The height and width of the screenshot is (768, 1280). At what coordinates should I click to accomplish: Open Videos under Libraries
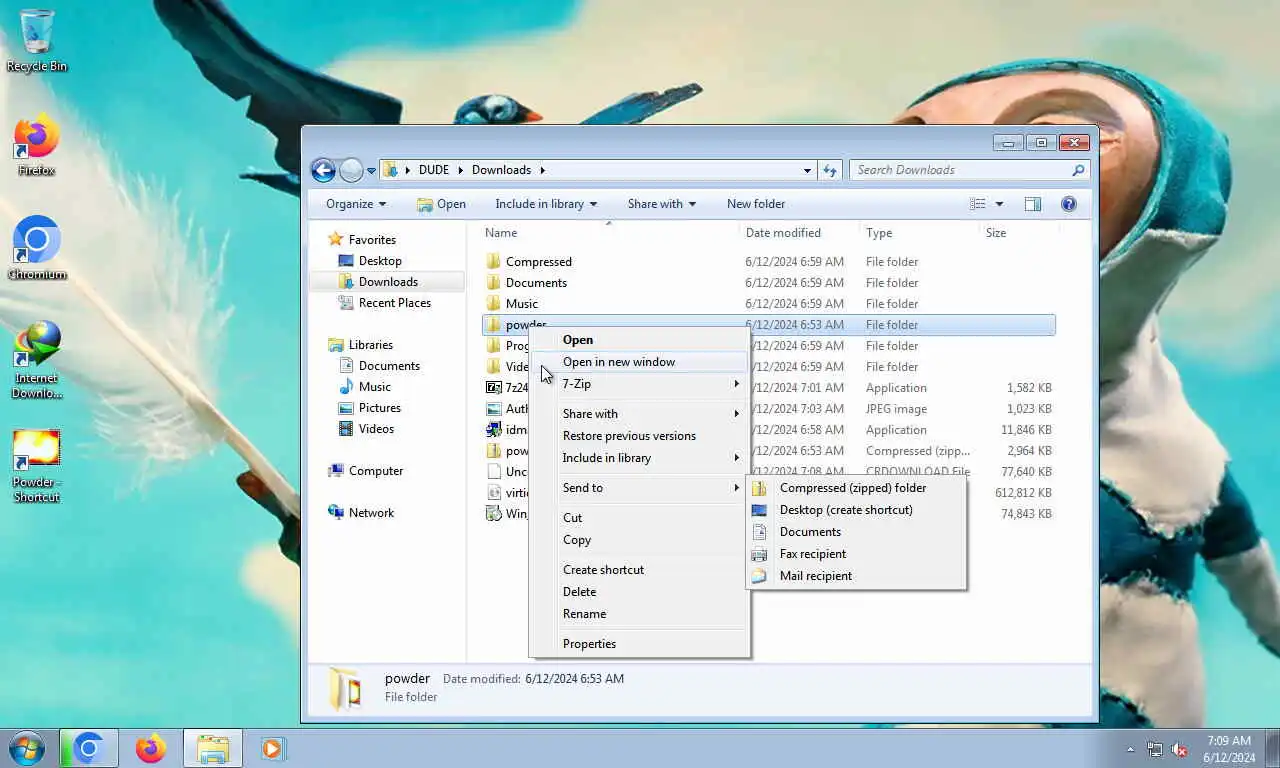tap(367, 429)
